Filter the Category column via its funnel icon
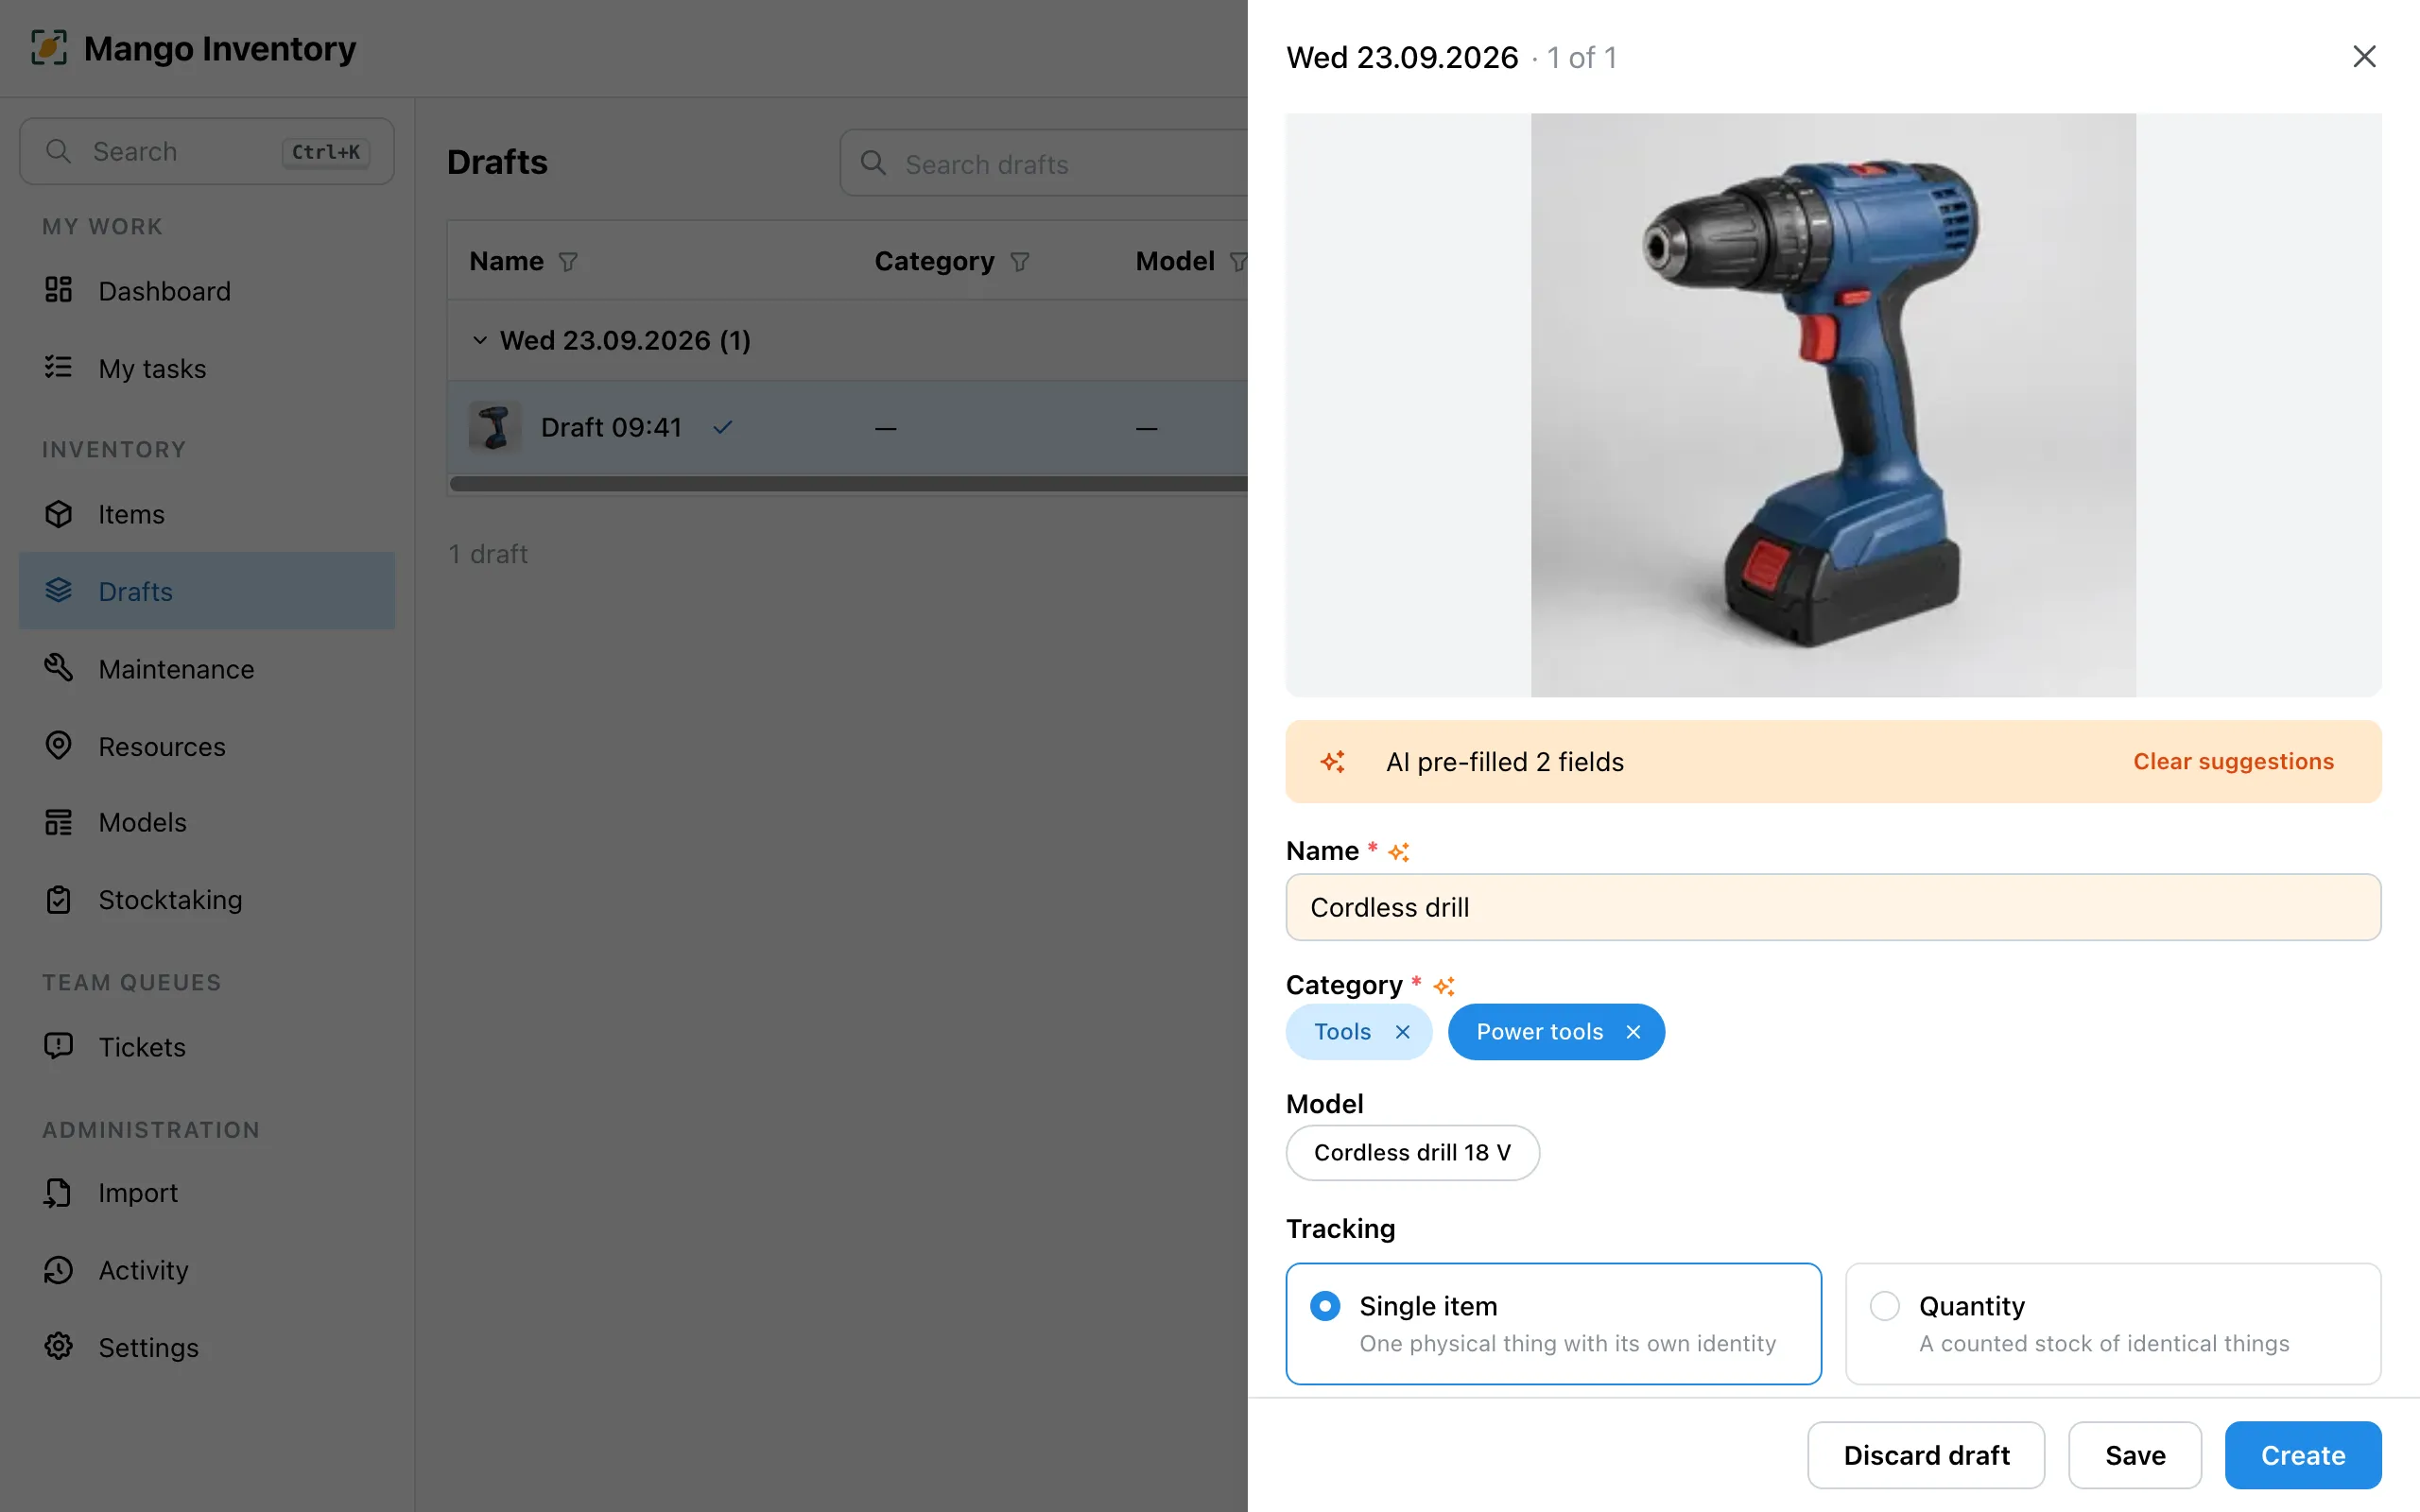The height and width of the screenshot is (1512, 2420). pyautogui.click(x=1019, y=262)
